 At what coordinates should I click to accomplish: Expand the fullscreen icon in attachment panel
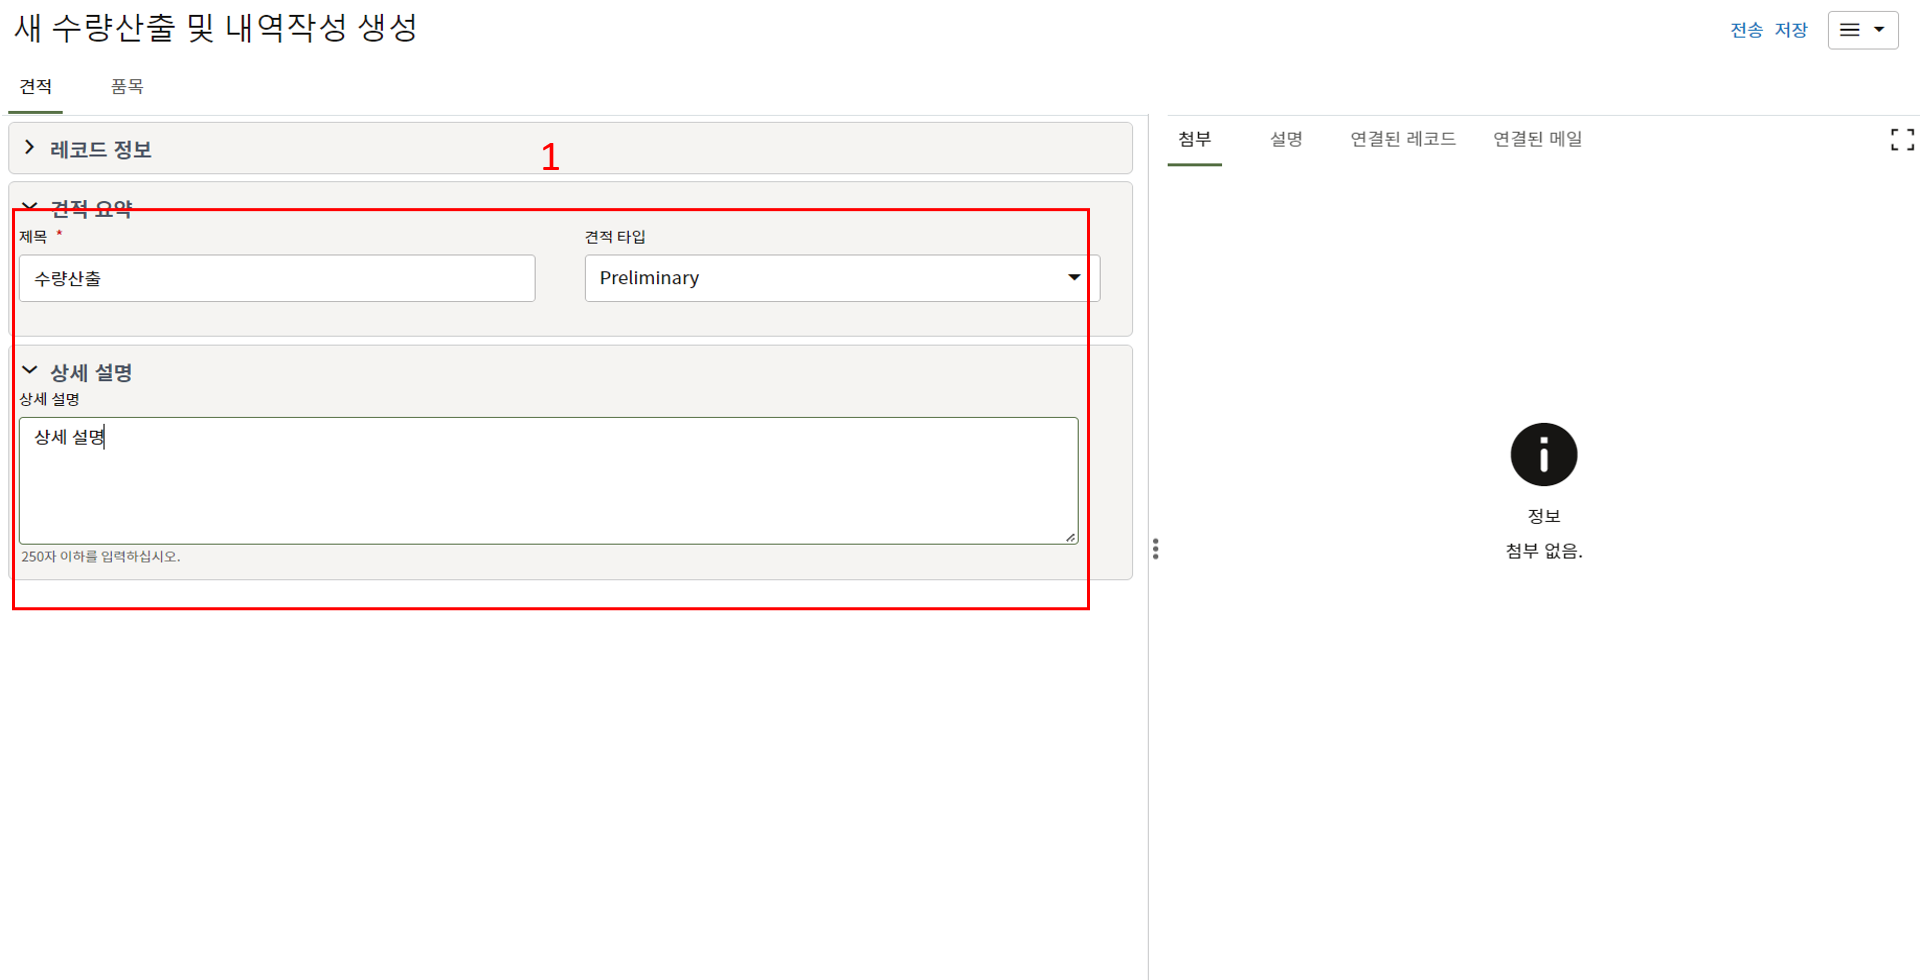[x=1902, y=140]
